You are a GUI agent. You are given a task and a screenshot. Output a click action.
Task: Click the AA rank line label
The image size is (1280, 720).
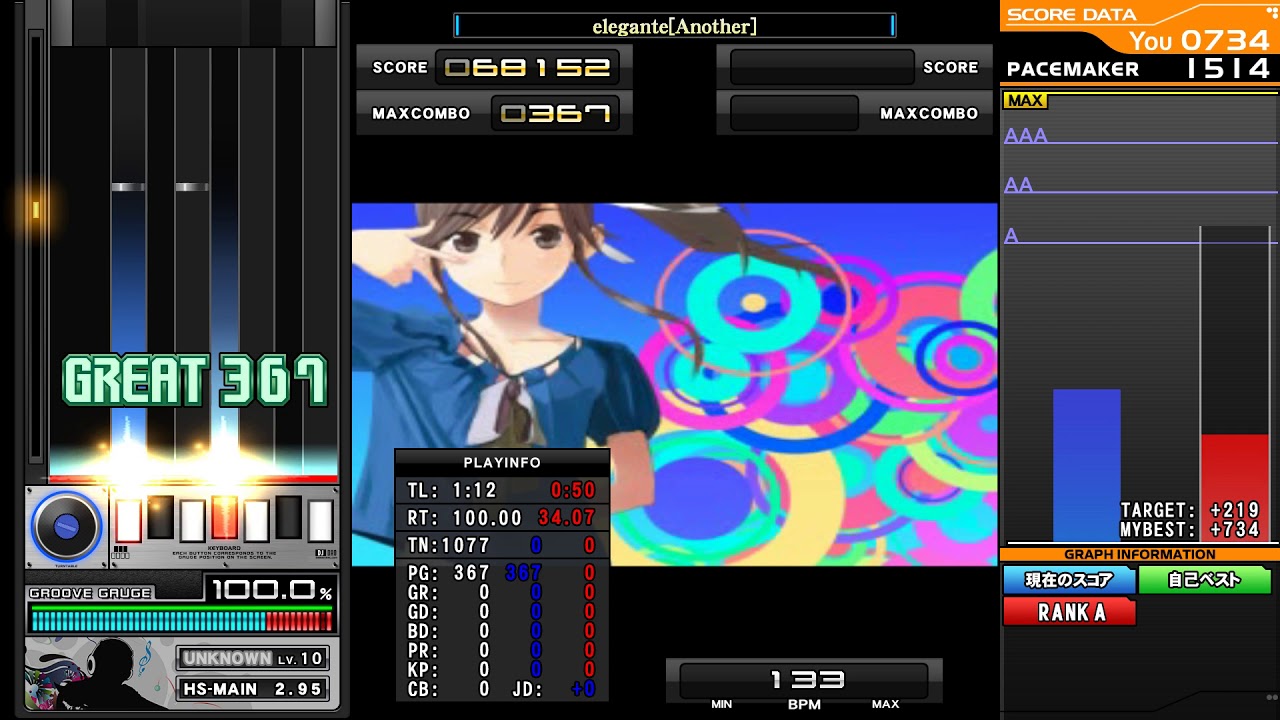tap(1018, 185)
